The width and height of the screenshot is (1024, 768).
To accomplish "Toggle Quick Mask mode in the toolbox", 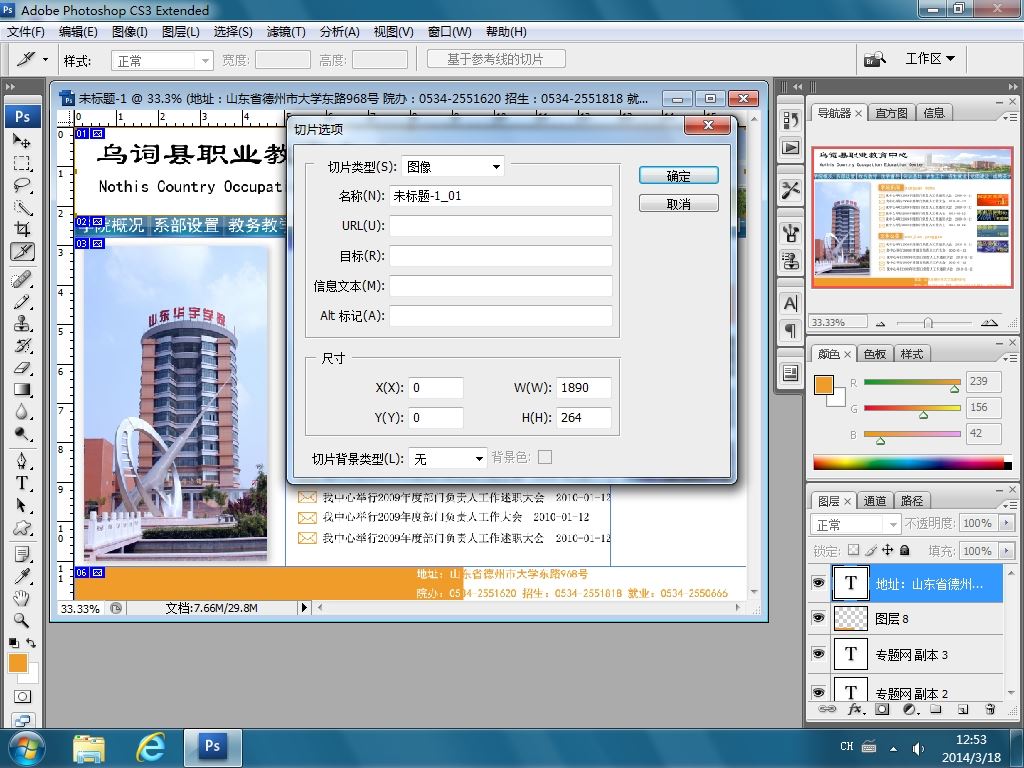I will pos(22,697).
